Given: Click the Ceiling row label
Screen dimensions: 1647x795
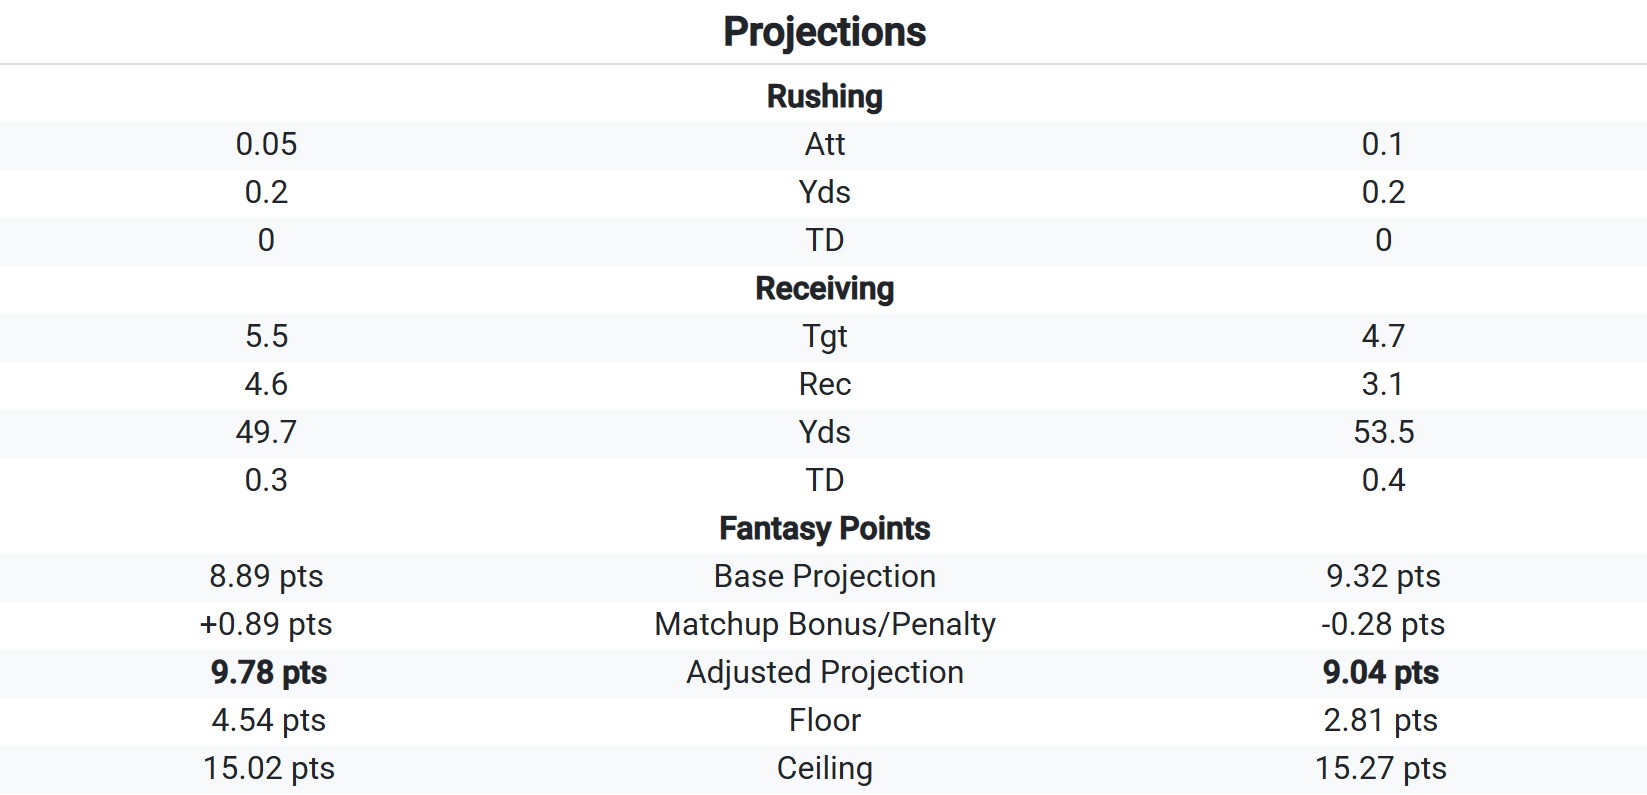Looking at the screenshot, I should [824, 769].
